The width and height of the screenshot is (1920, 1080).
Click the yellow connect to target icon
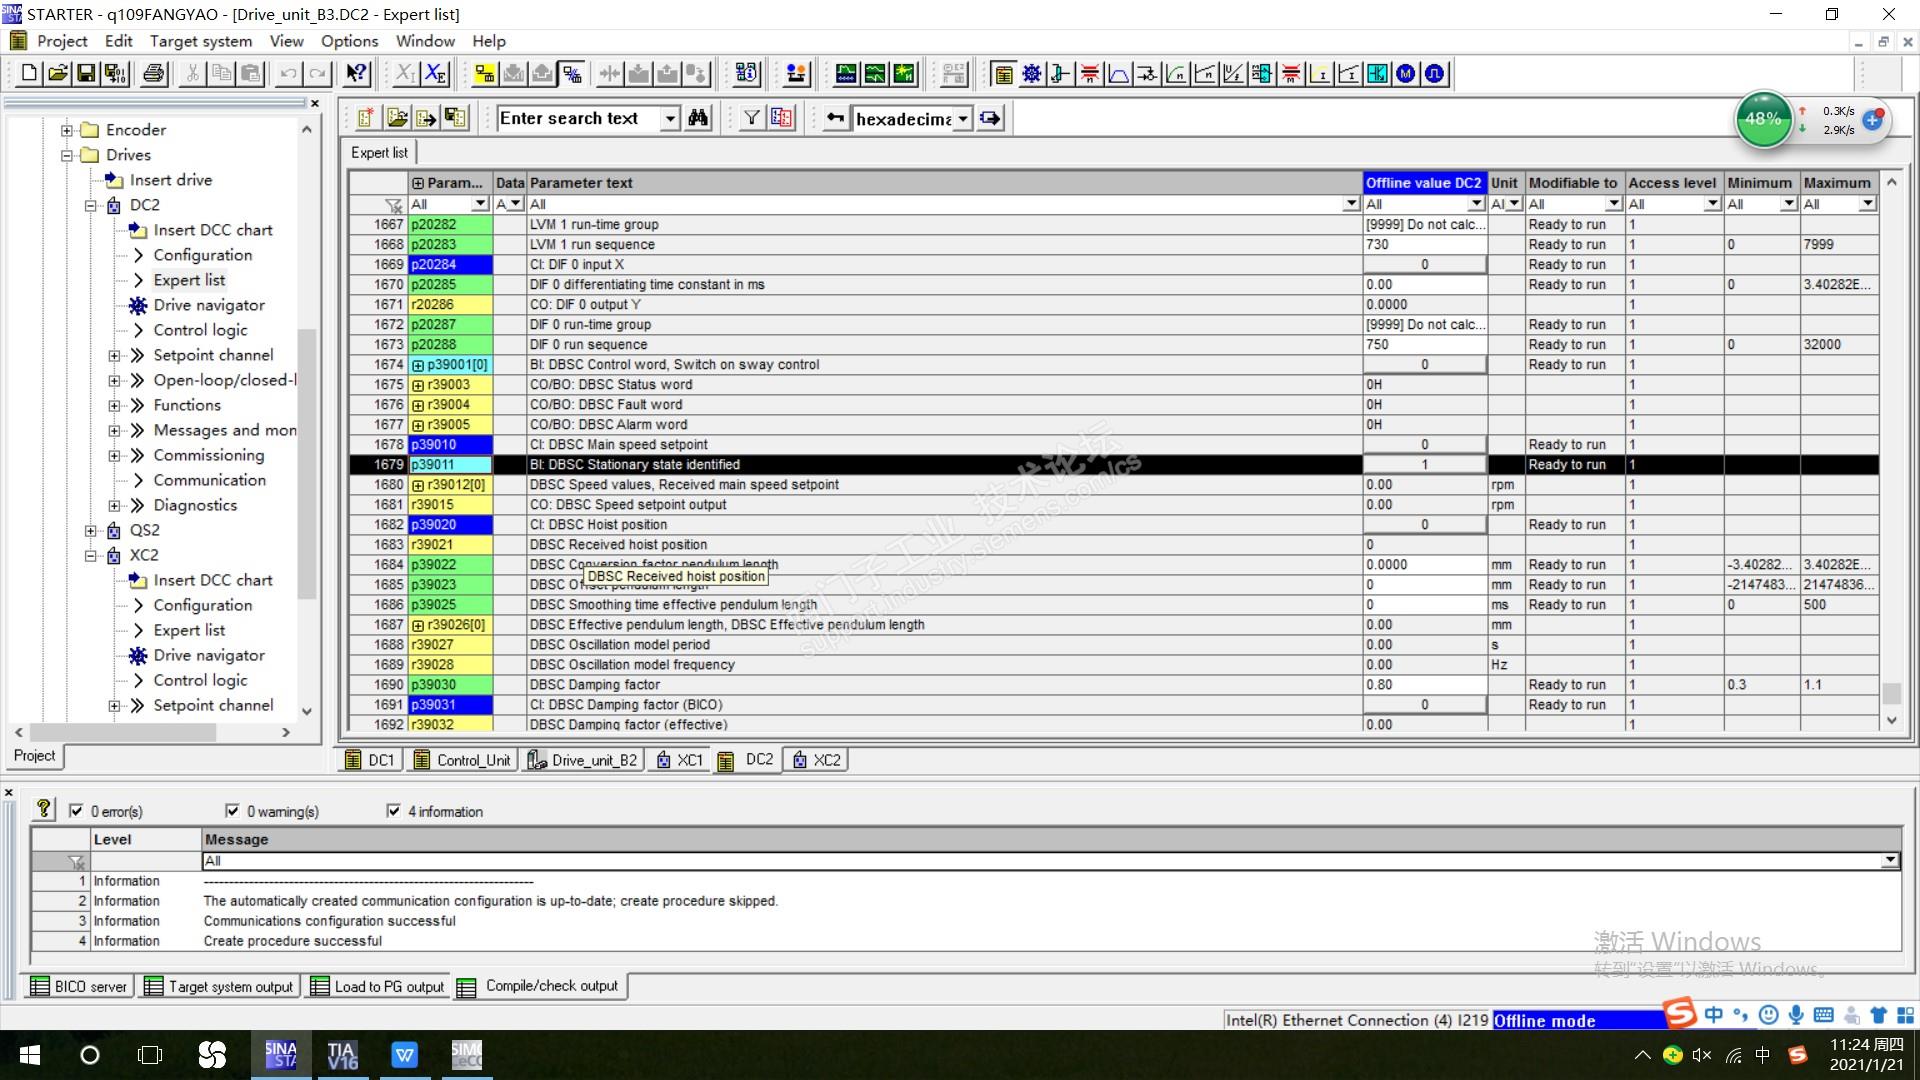point(484,73)
